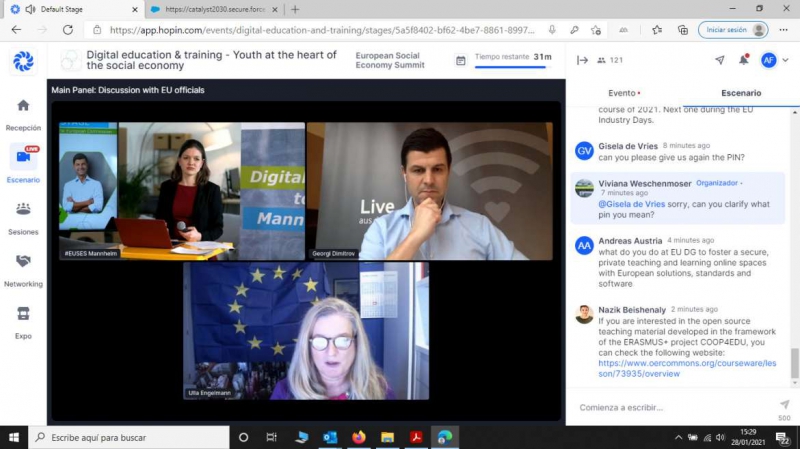Switch to the Evento chat tab
800x449 pixels.
point(624,93)
